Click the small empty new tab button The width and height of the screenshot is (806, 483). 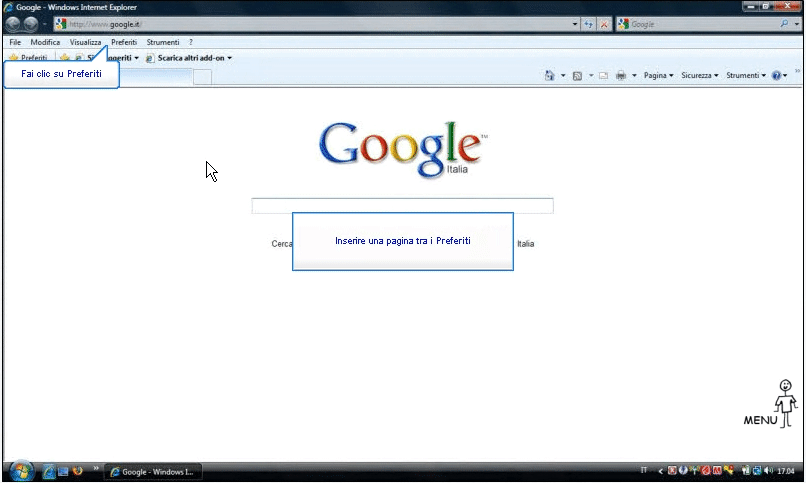tap(202, 77)
